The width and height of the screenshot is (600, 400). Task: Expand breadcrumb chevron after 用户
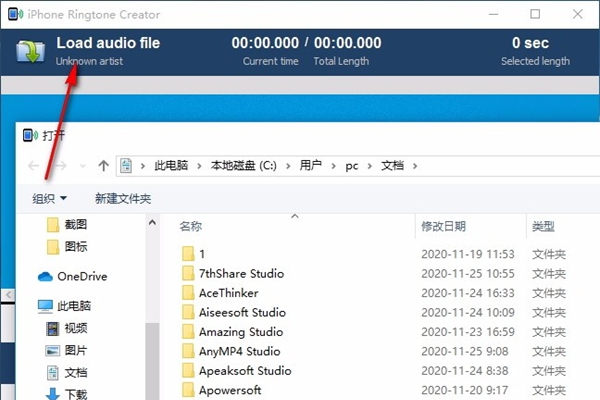[334, 166]
